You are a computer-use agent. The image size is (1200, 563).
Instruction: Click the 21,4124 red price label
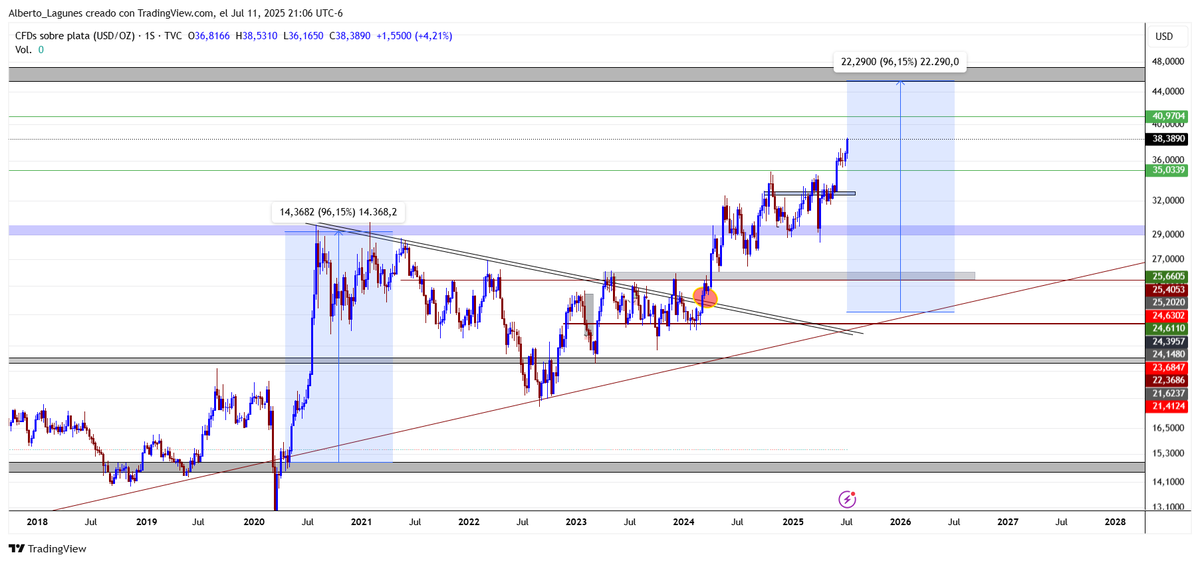[1169, 406]
